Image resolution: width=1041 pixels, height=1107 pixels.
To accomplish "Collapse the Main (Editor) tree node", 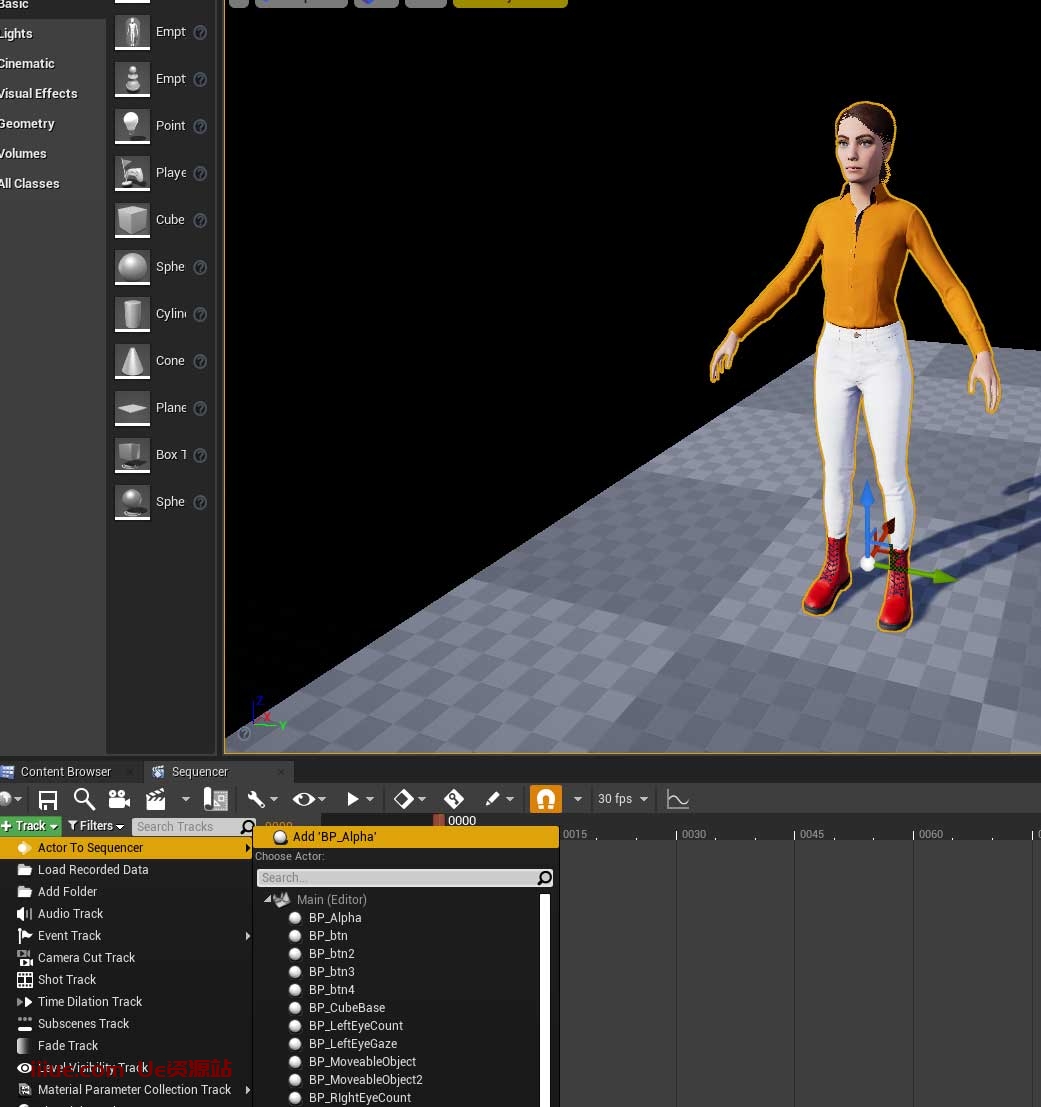I will point(268,900).
